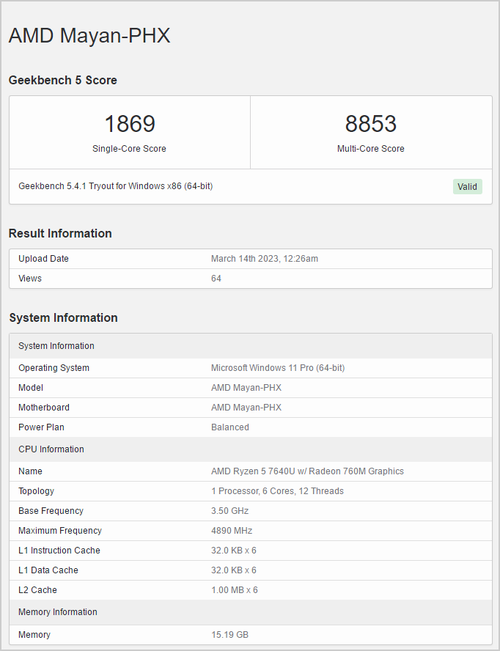The height and width of the screenshot is (651, 500).
Task: Click the 8853 Multi-Core Score value
Action: pos(370,124)
